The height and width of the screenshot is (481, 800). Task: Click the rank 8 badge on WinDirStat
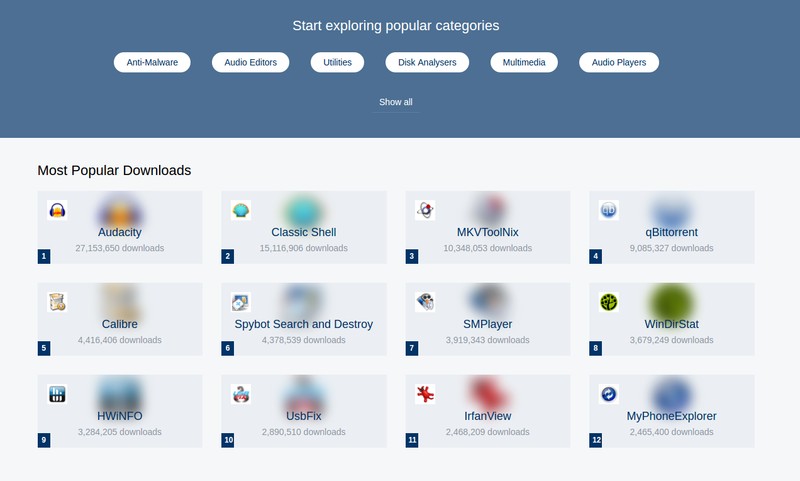coord(595,348)
